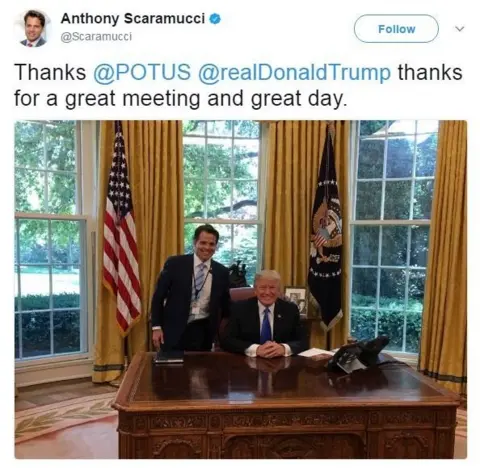Click the white papers on the desk
Image resolution: width=480 pixels, height=468 pixels.
[x=316, y=353]
